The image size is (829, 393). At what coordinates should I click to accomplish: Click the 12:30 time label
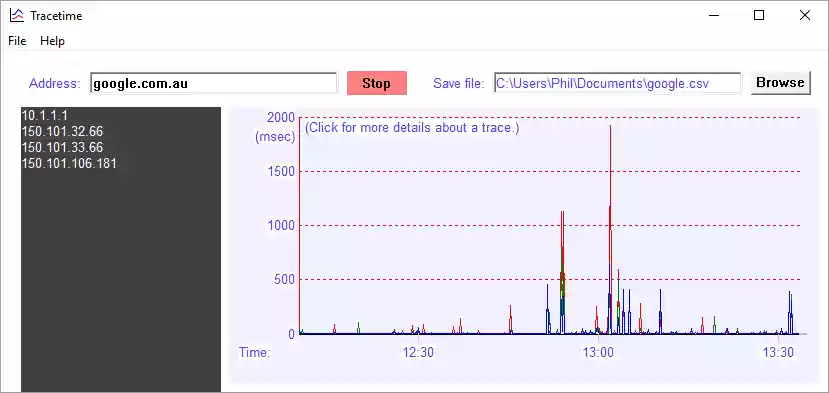tap(418, 352)
